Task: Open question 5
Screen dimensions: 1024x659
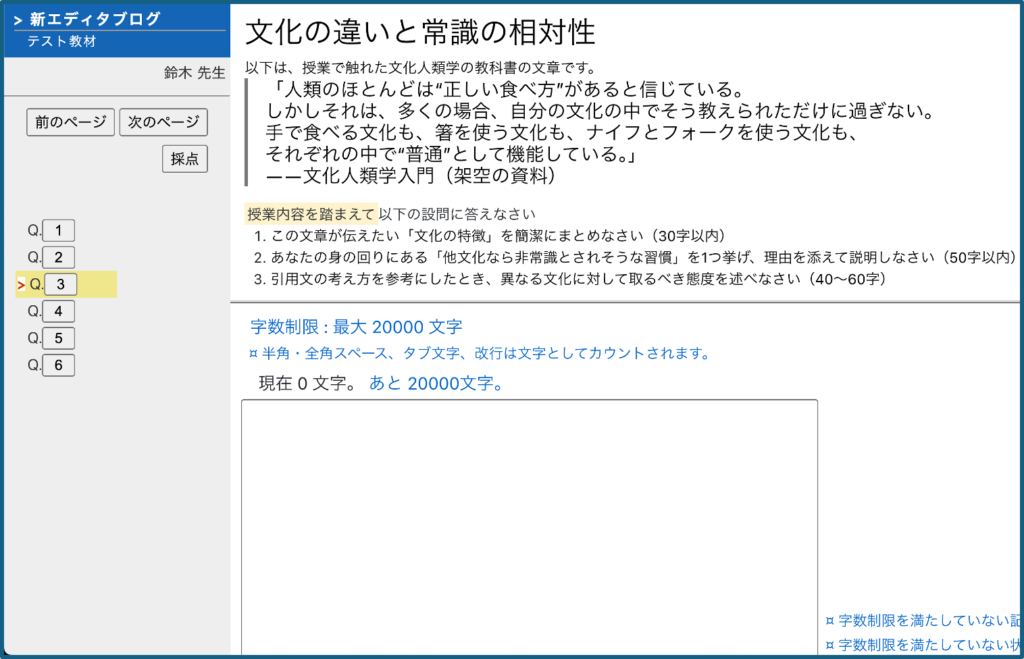Action: point(59,338)
